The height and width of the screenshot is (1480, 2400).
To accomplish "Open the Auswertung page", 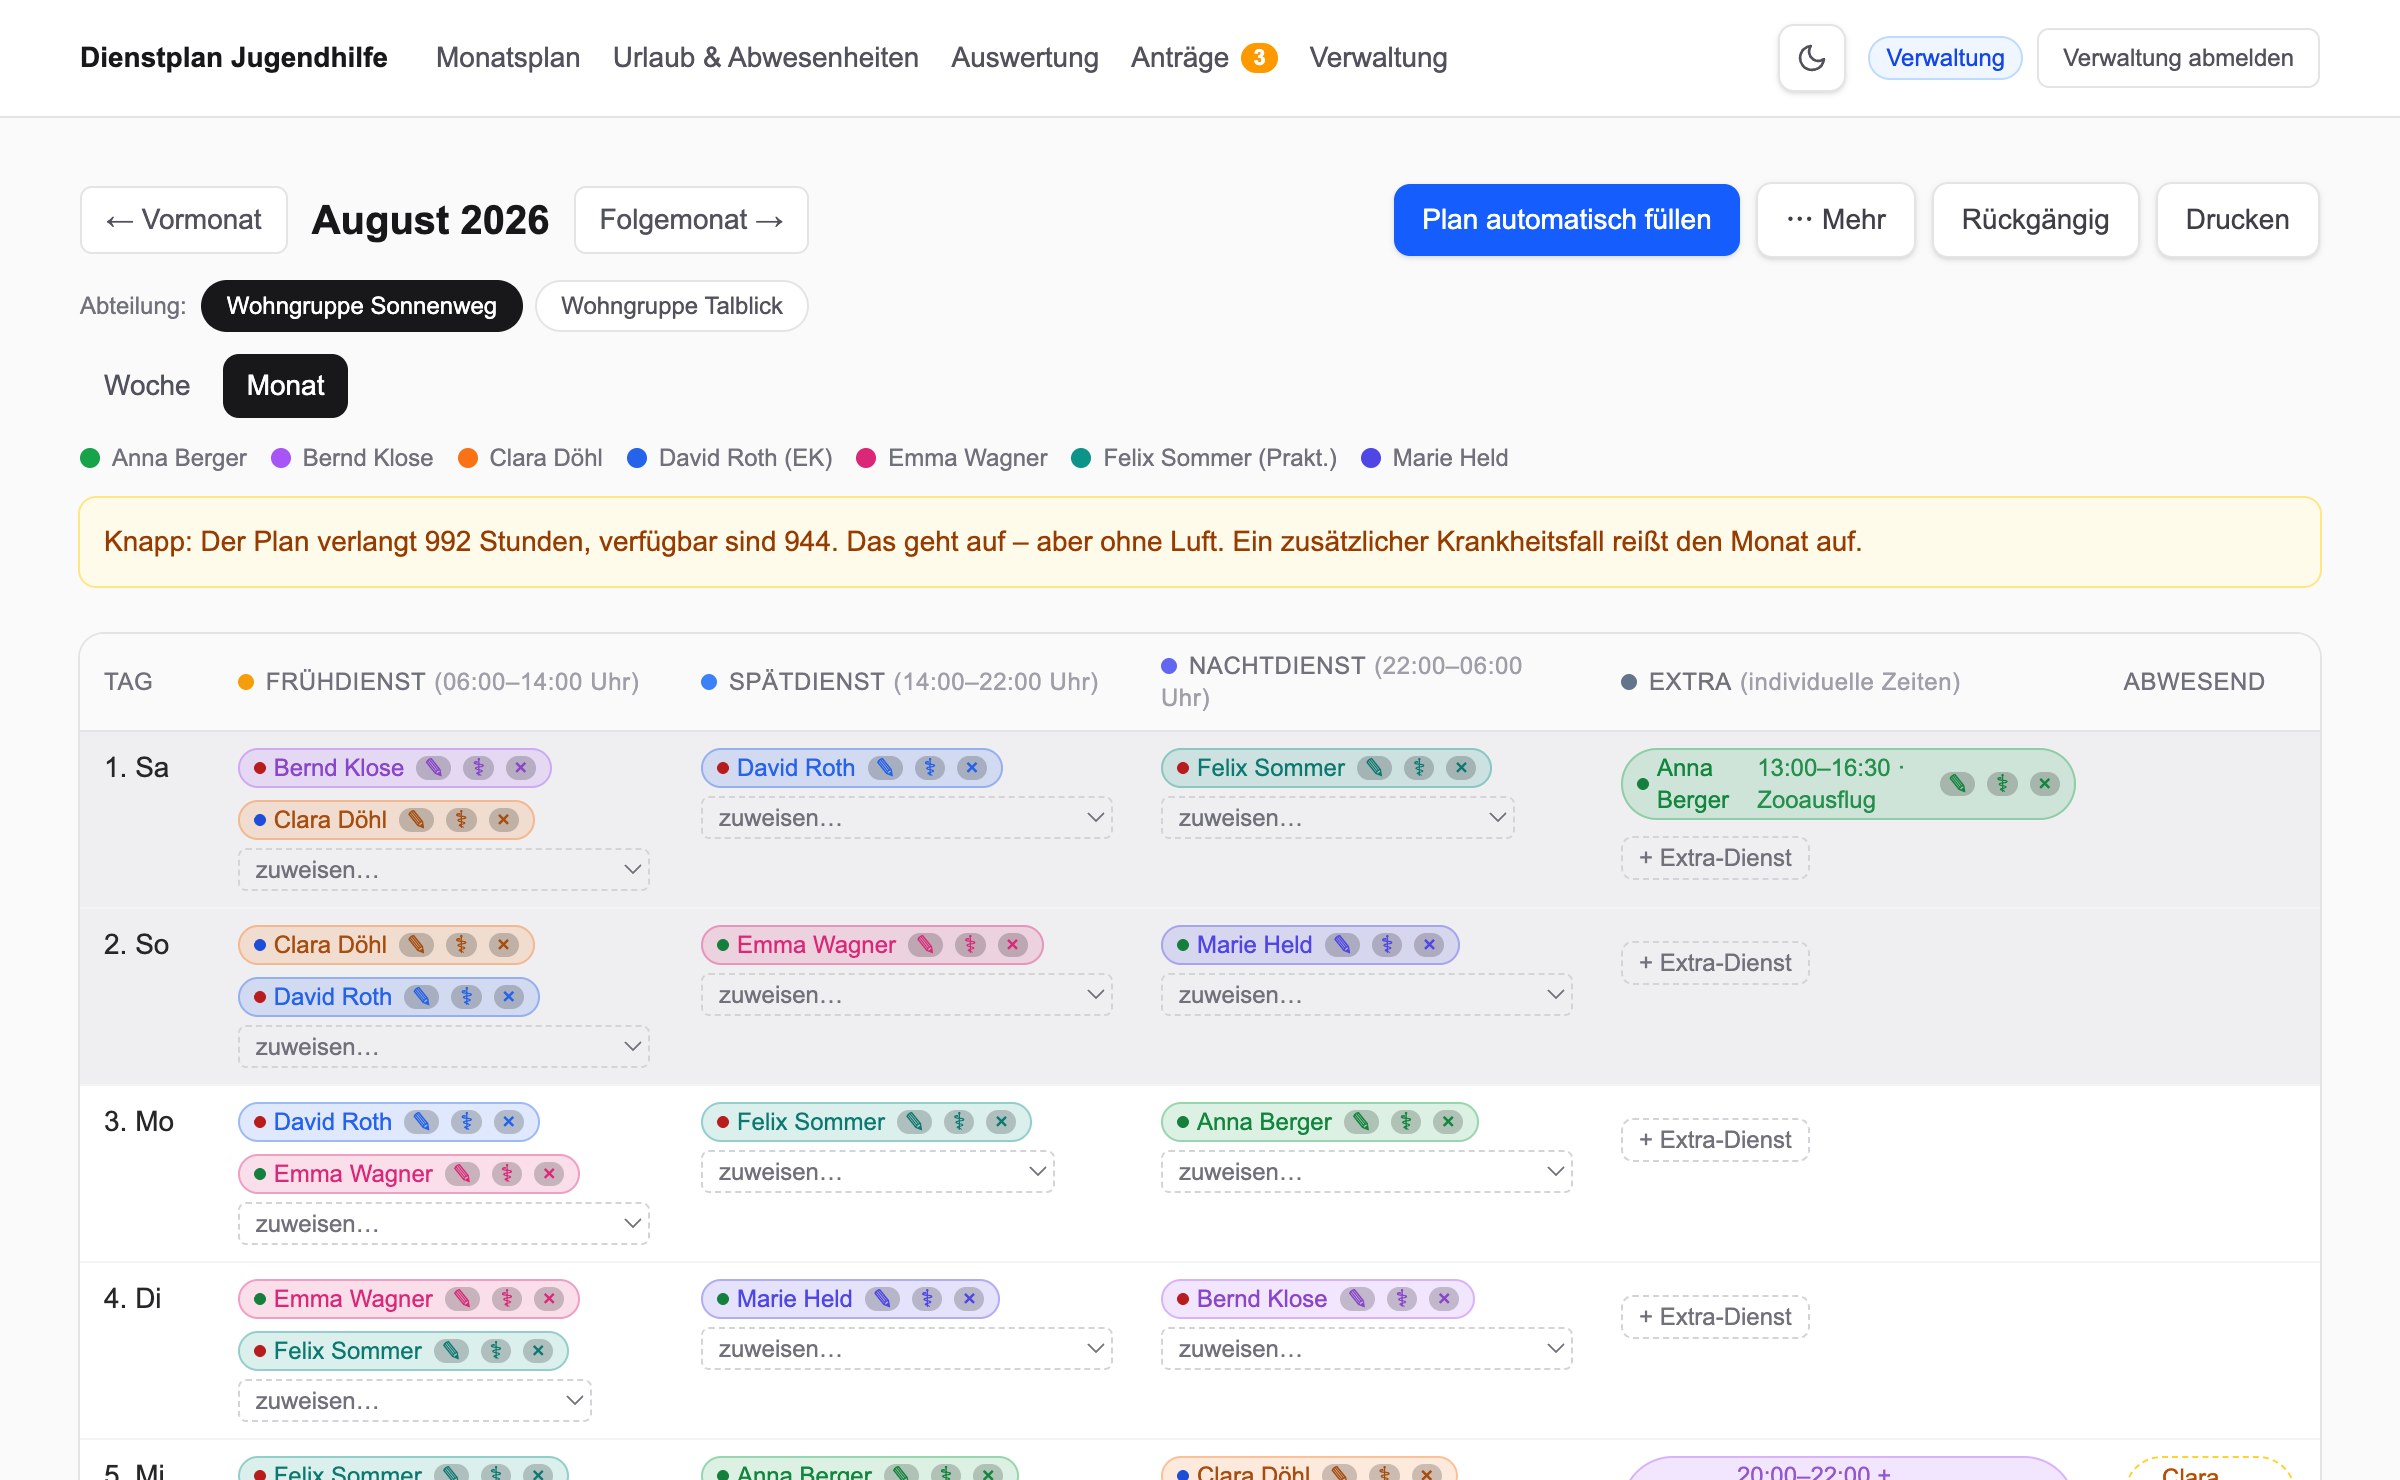I will 1025,58.
